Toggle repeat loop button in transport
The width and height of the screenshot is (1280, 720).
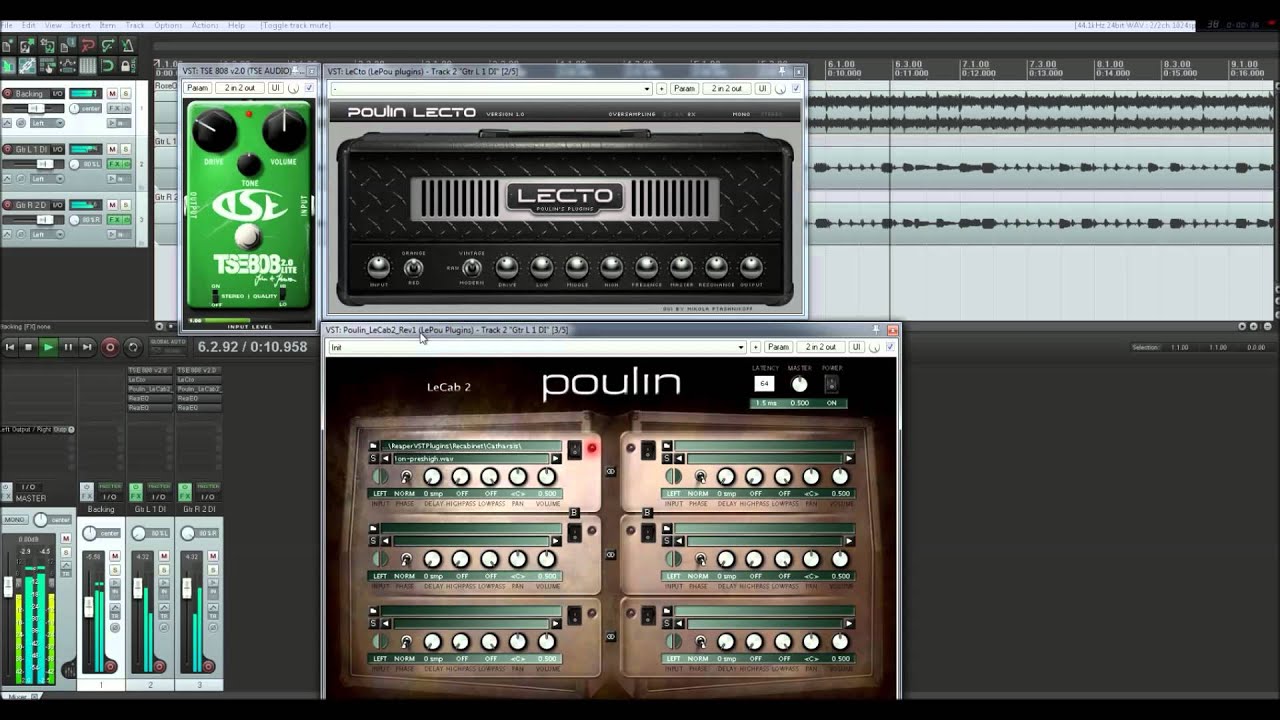pyautogui.click(x=133, y=347)
